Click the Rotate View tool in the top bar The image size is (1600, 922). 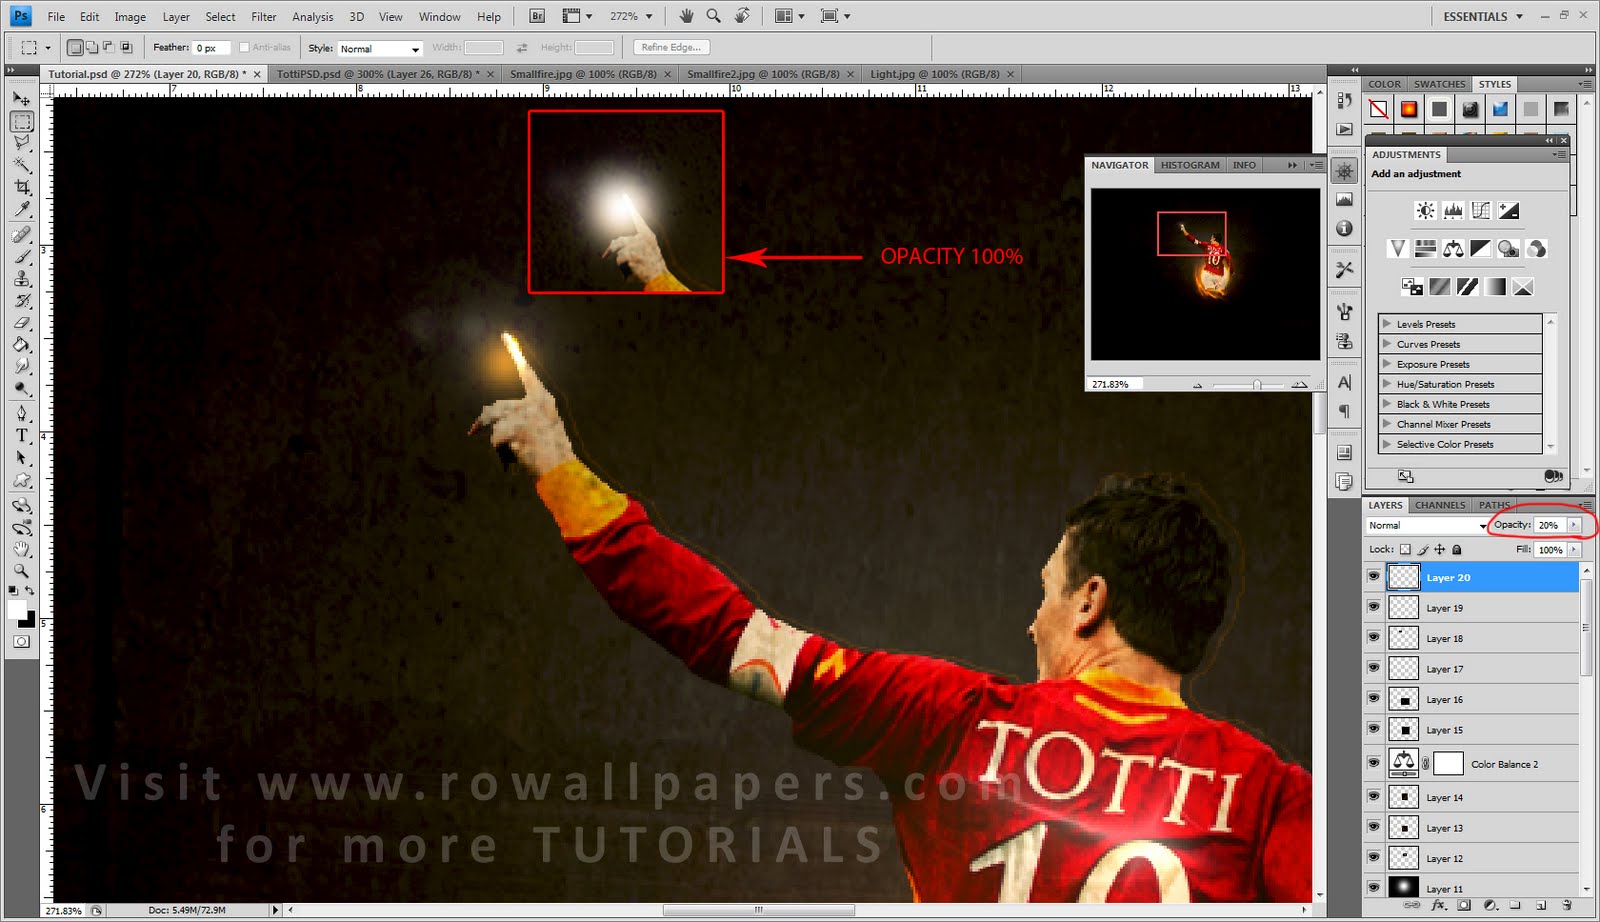pyautogui.click(x=741, y=16)
